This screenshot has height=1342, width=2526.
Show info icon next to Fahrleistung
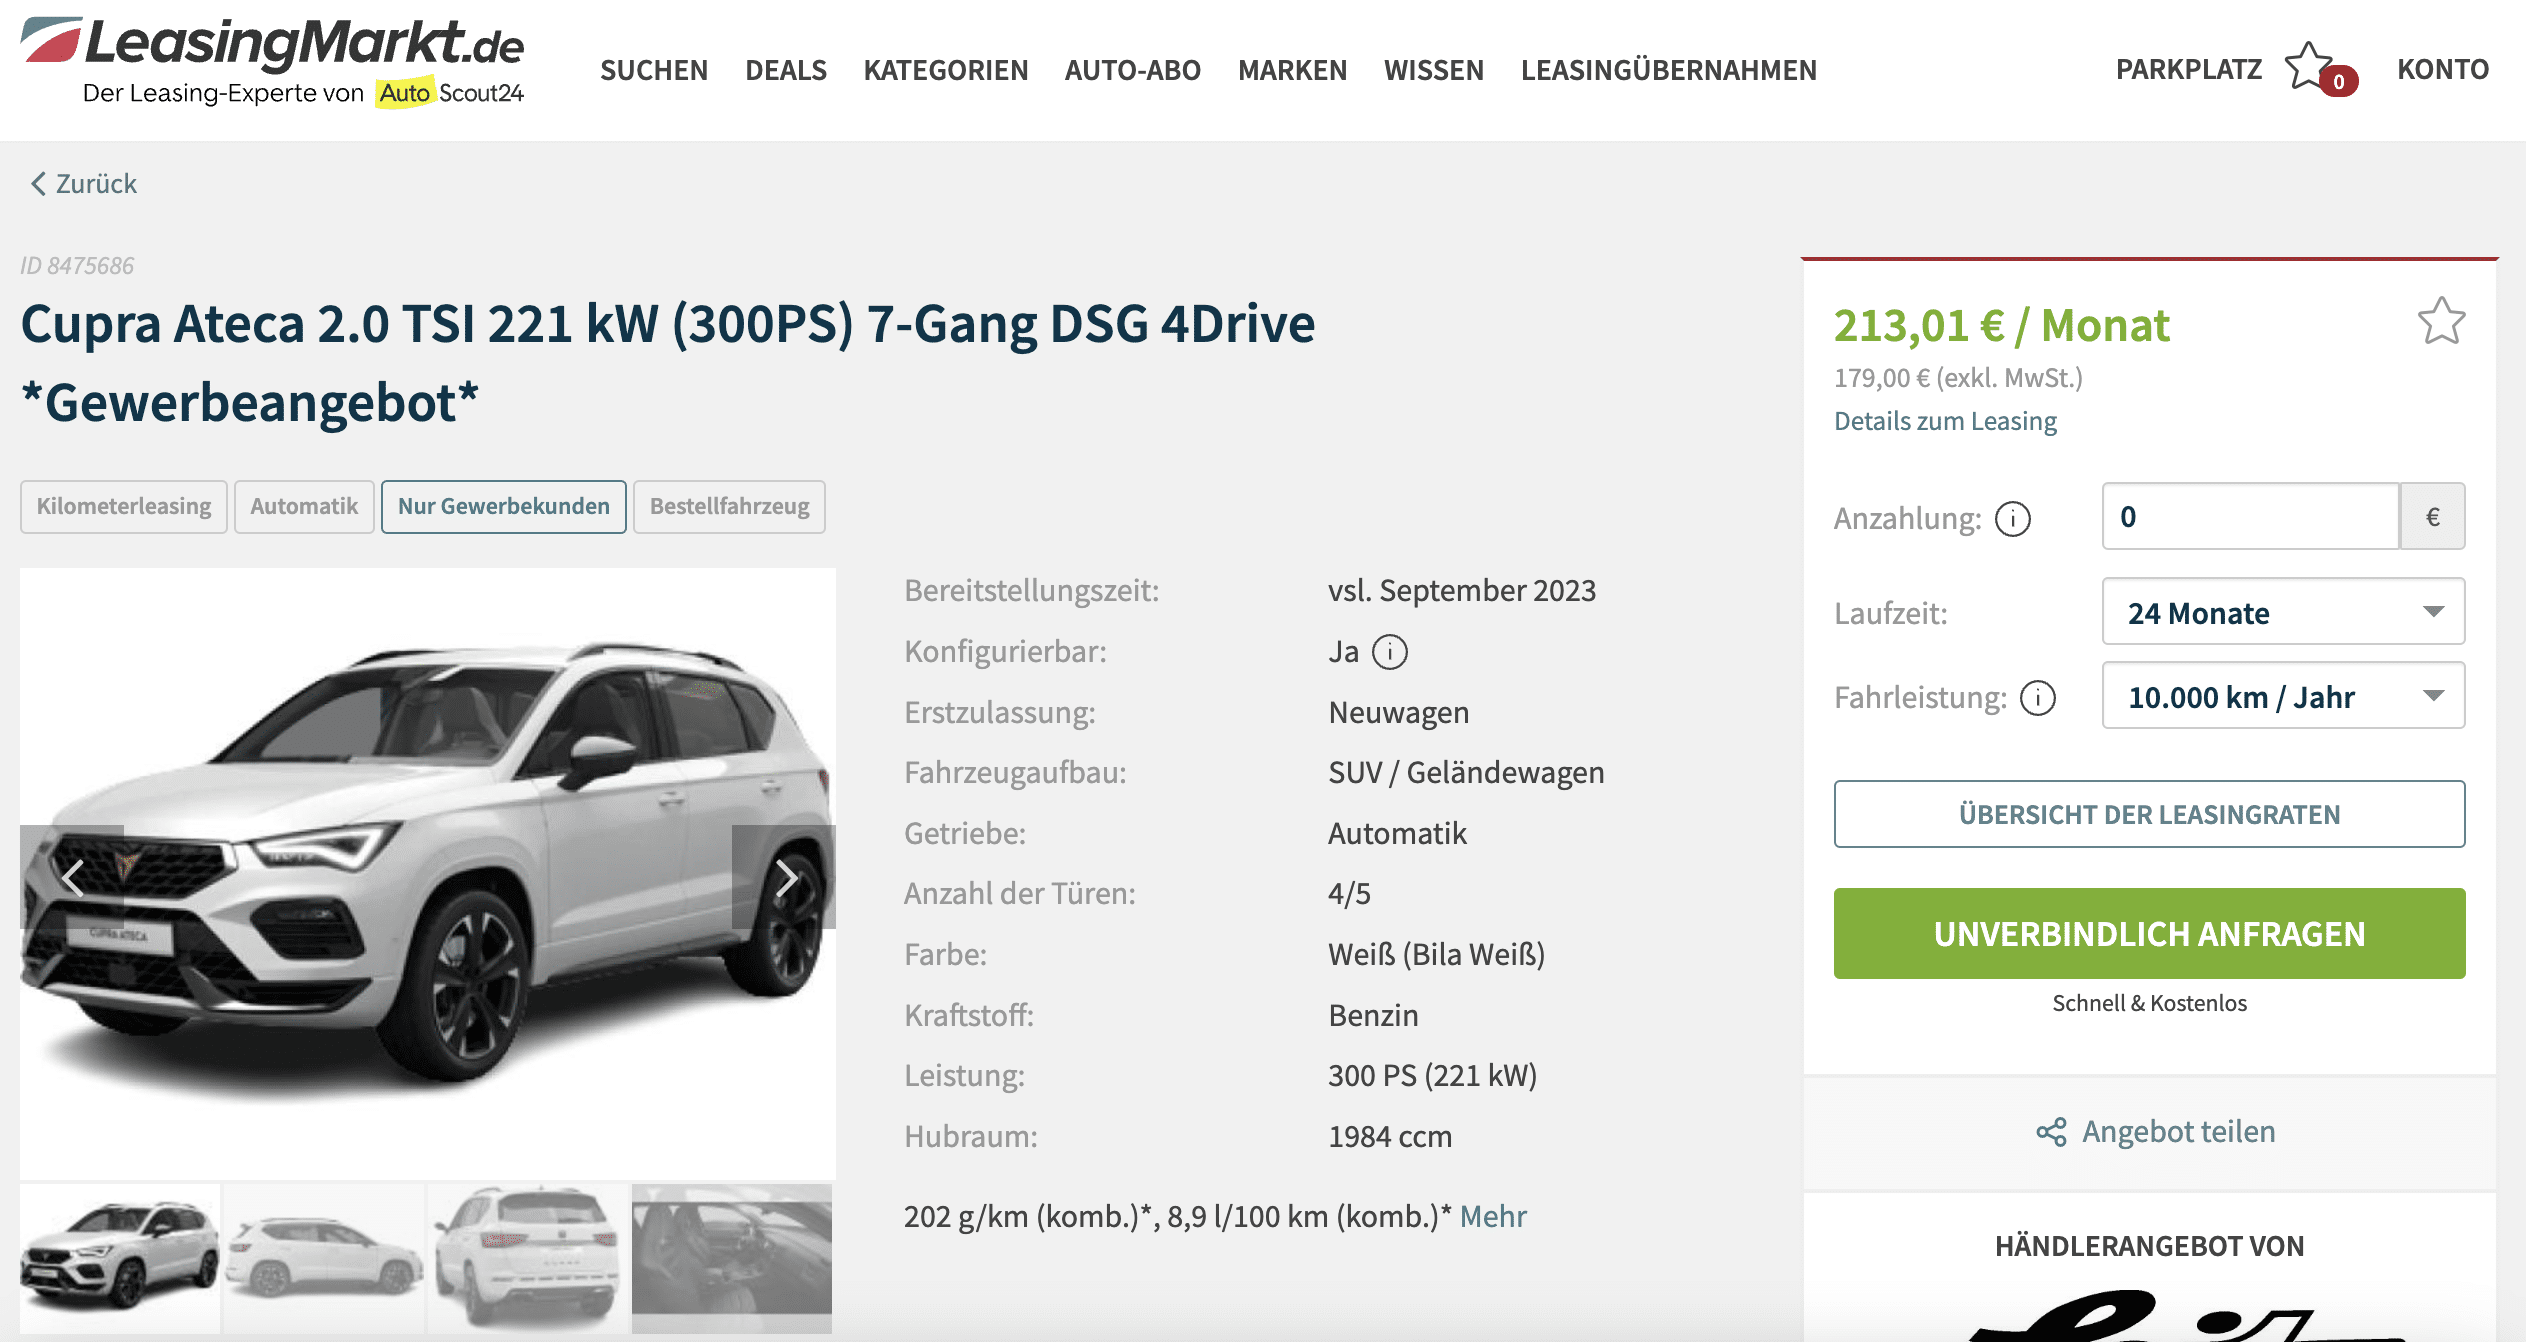click(2037, 698)
